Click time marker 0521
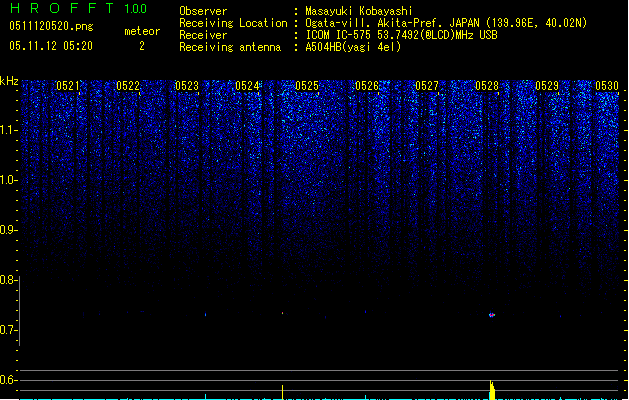The width and height of the screenshot is (629, 400). pos(68,86)
